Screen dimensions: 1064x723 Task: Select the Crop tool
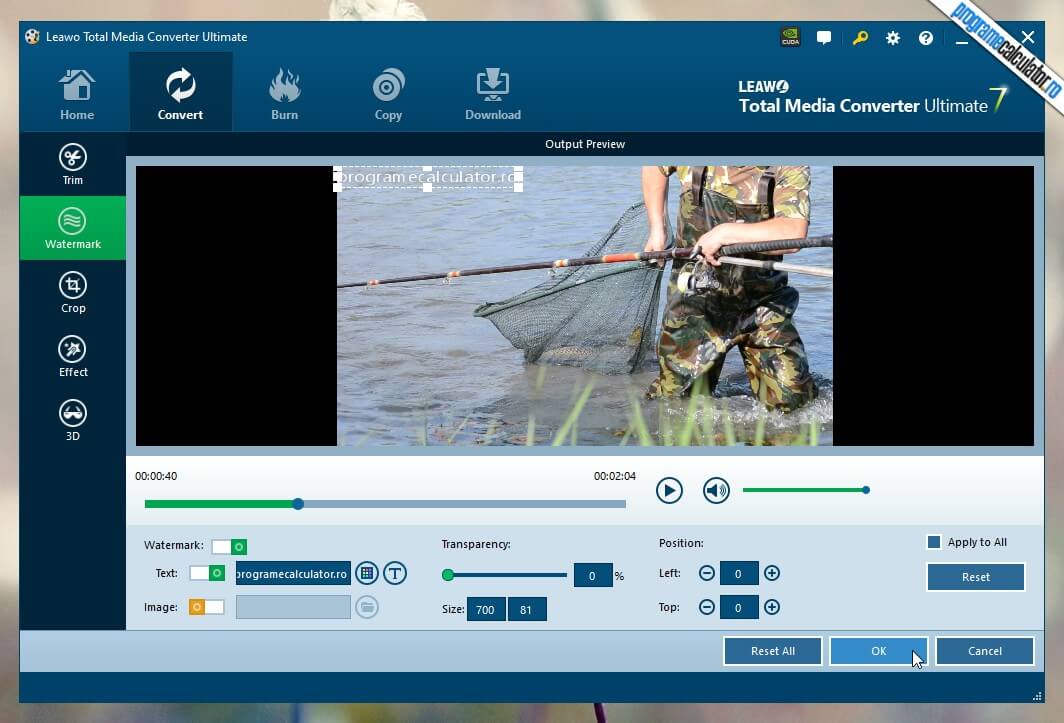tap(72, 293)
